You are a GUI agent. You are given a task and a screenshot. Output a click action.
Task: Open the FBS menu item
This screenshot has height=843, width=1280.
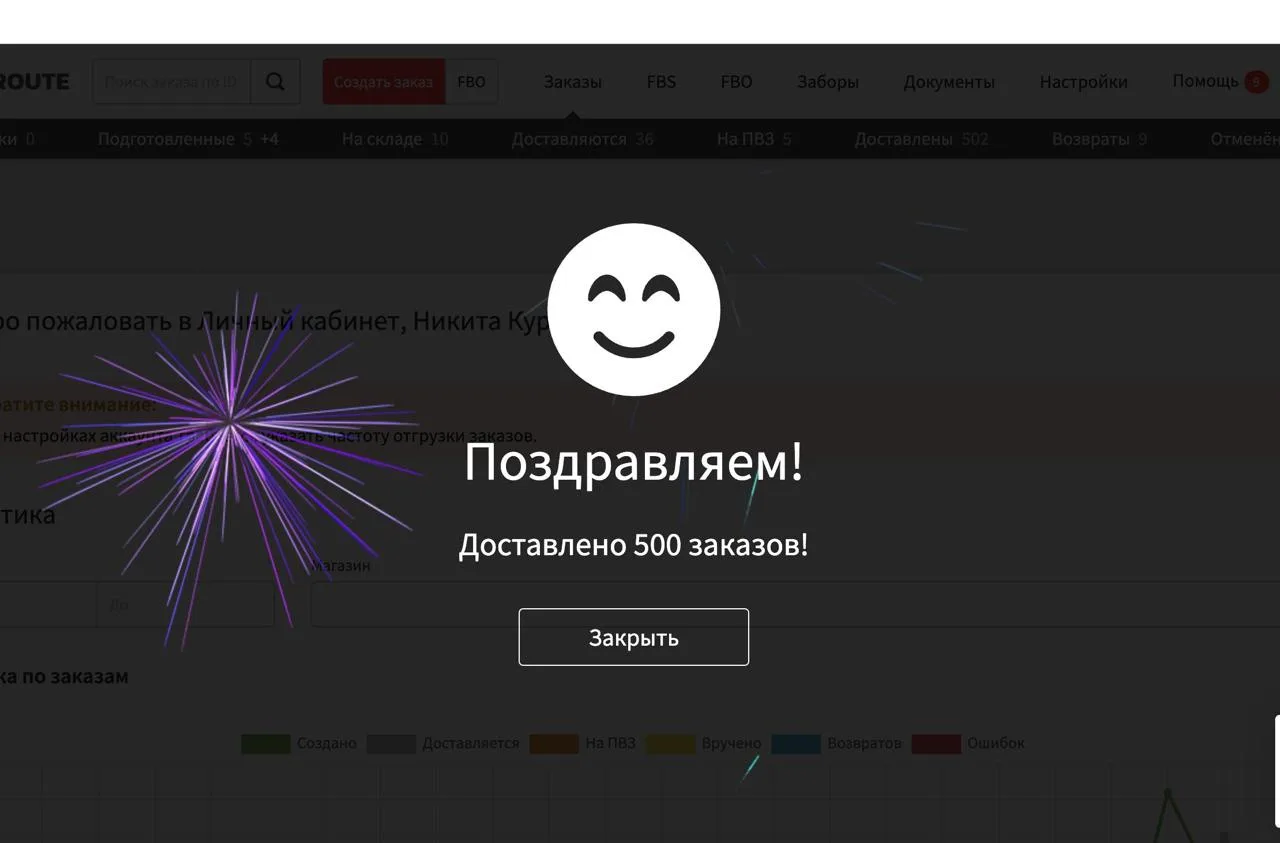(661, 82)
